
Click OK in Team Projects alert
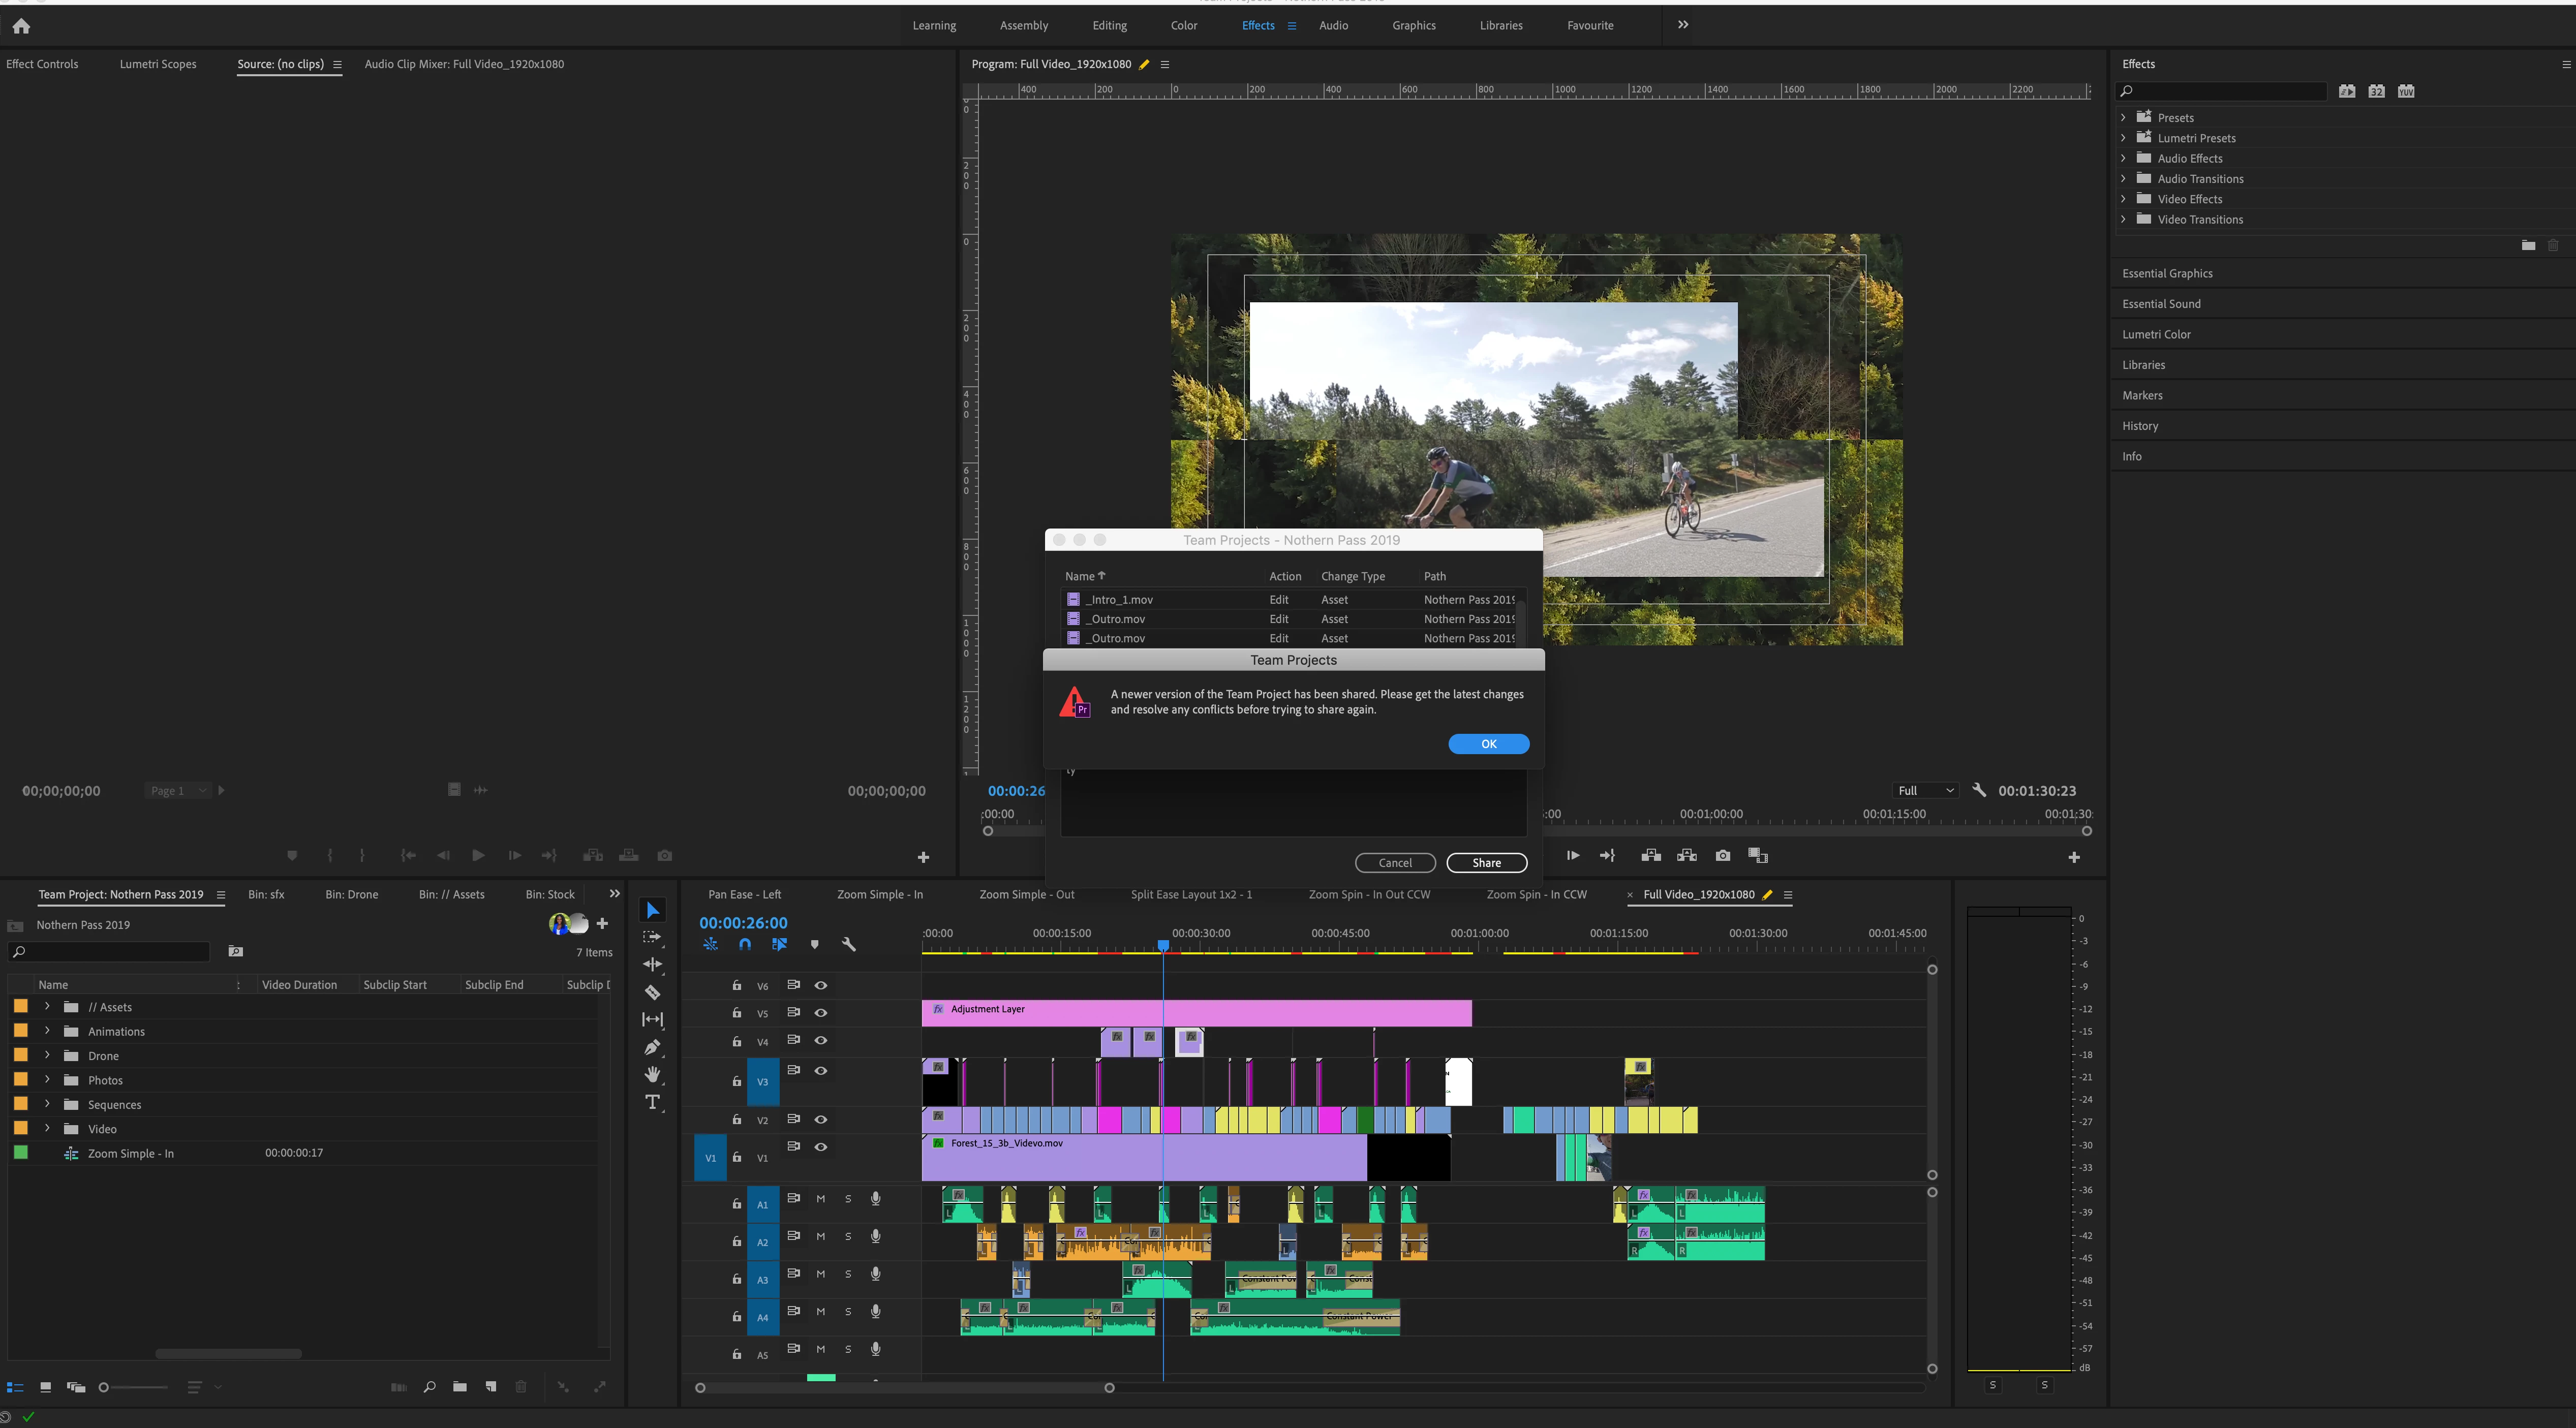coord(1488,743)
